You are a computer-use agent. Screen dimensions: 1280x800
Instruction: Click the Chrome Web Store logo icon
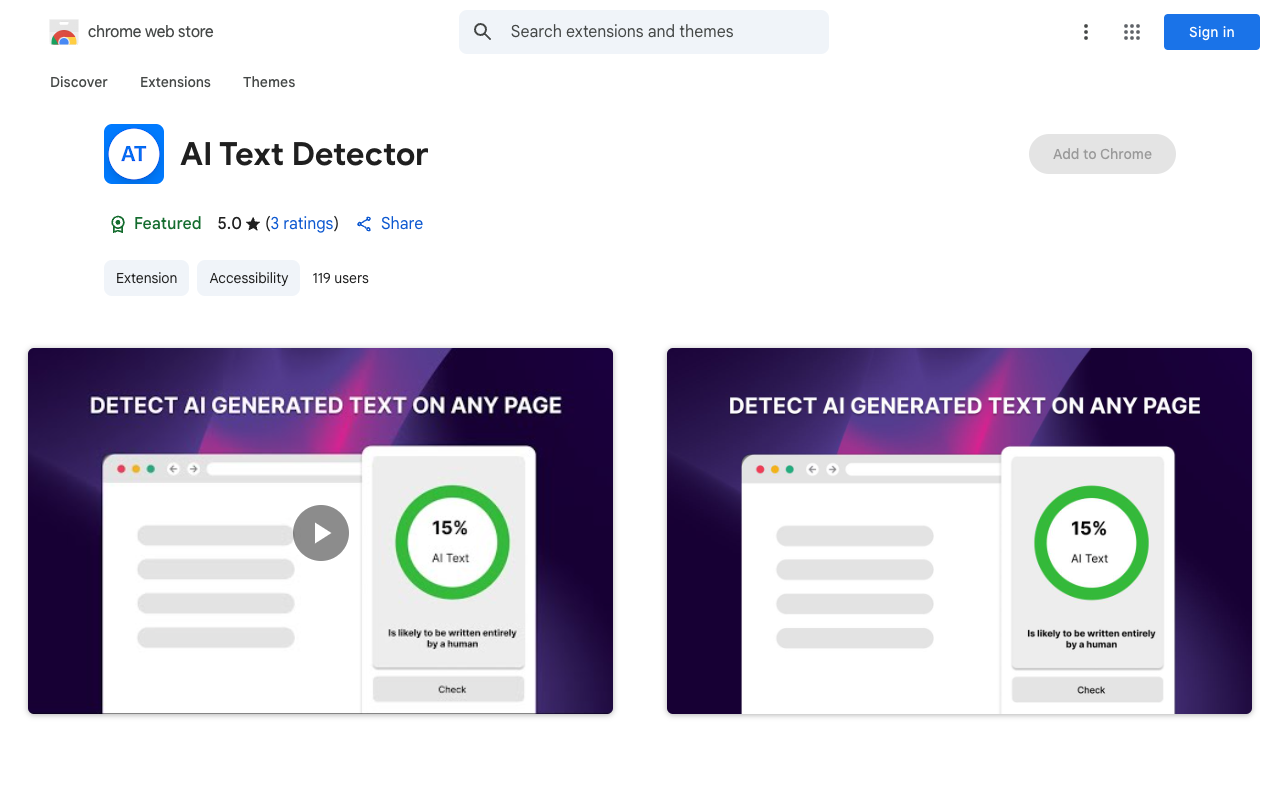coord(64,32)
